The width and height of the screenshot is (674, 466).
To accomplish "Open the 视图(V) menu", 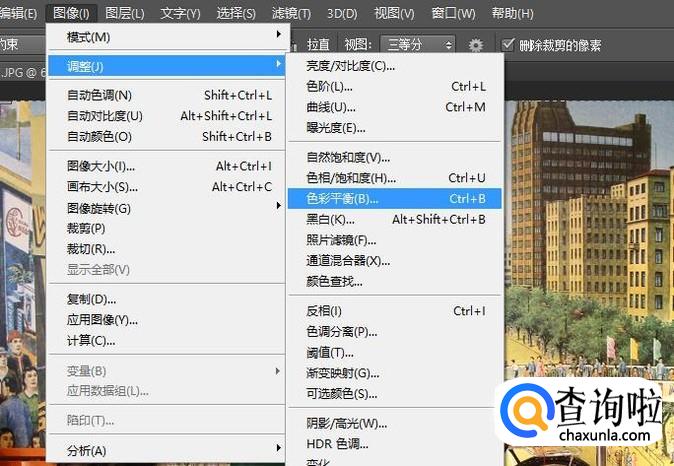I will 394,13.
